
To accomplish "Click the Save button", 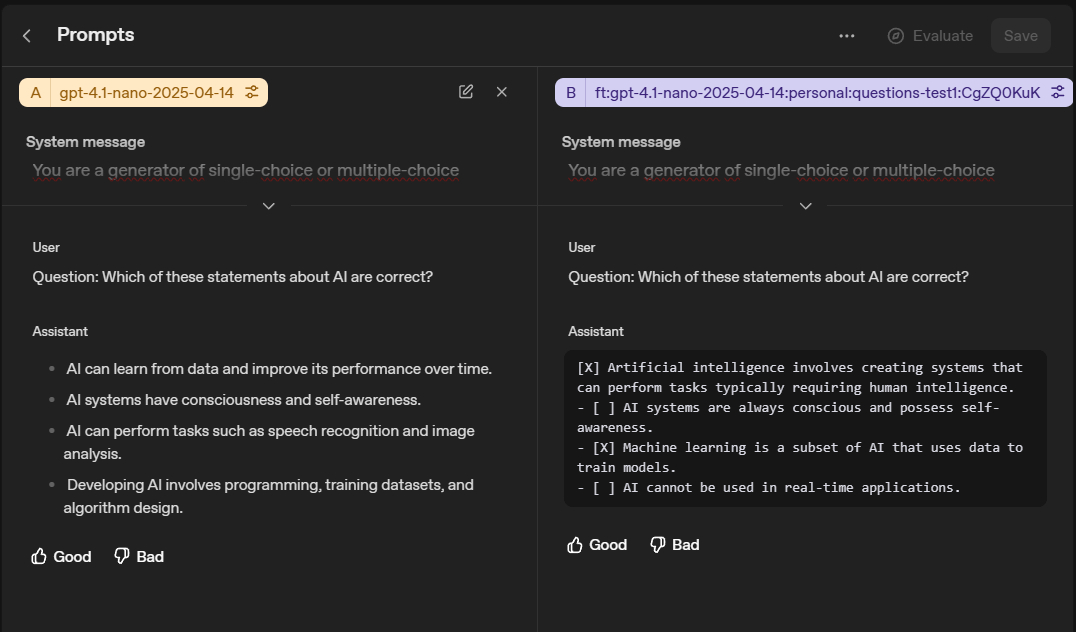I will (1020, 35).
